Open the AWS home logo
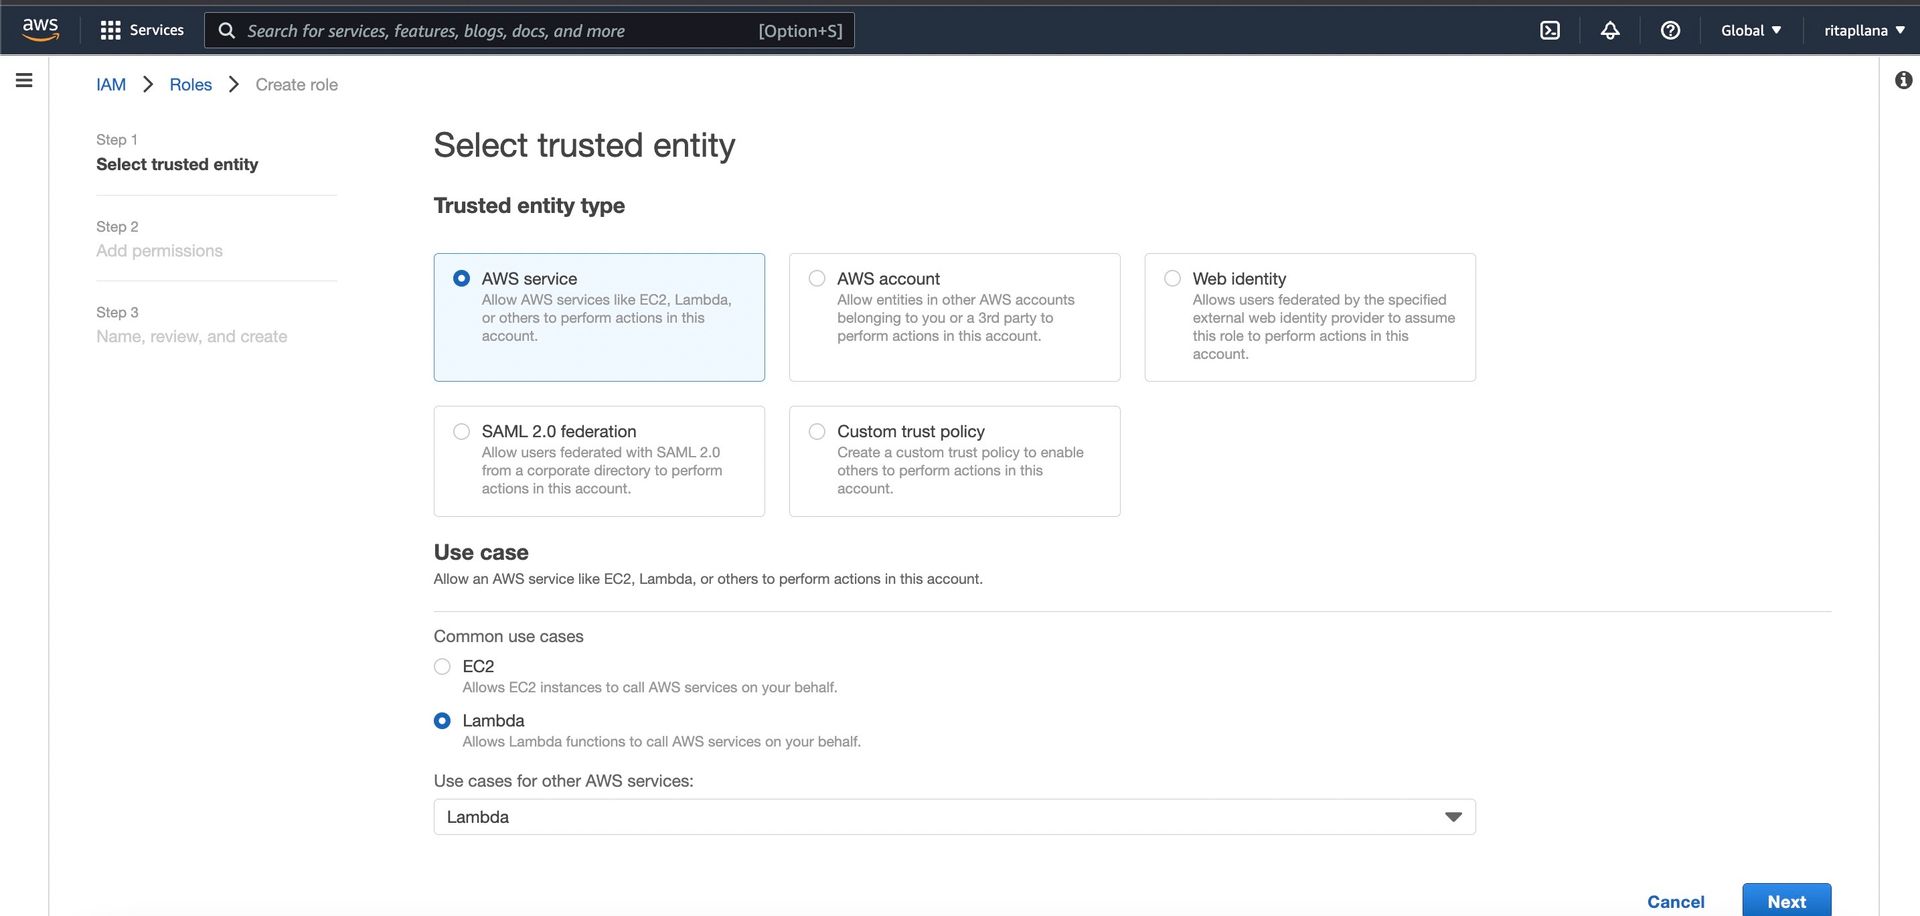This screenshot has width=1920, height=916. coord(41,30)
